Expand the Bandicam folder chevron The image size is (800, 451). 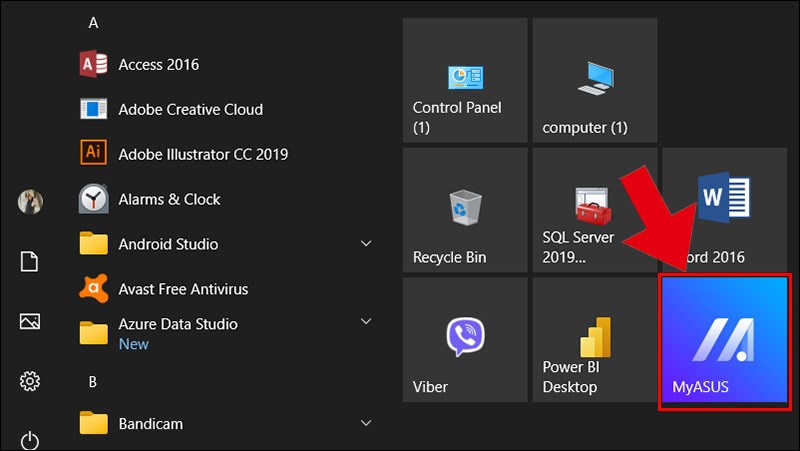(x=366, y=423)
